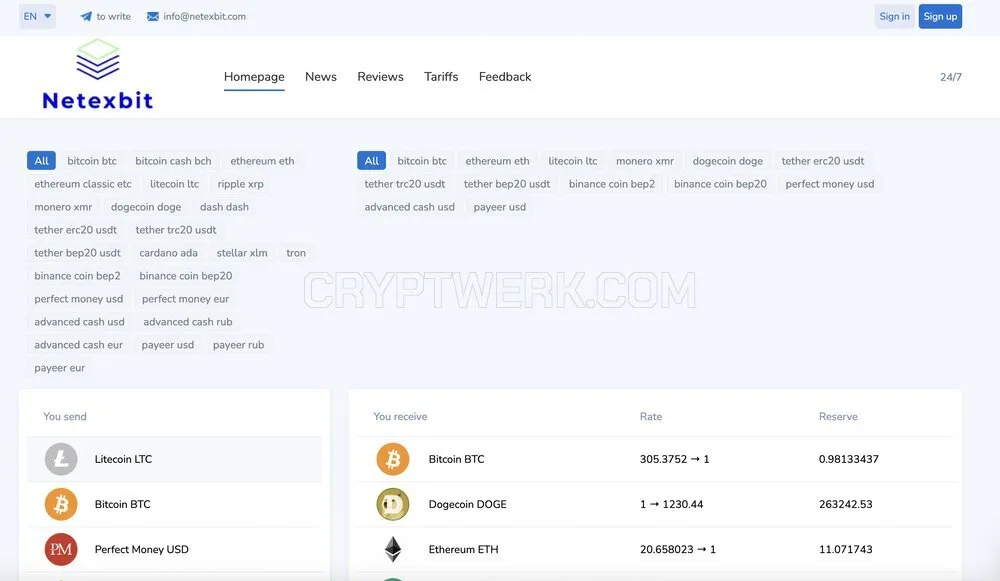Filter send currencies by tether trc20 usdt

click(x=175, y=230)
